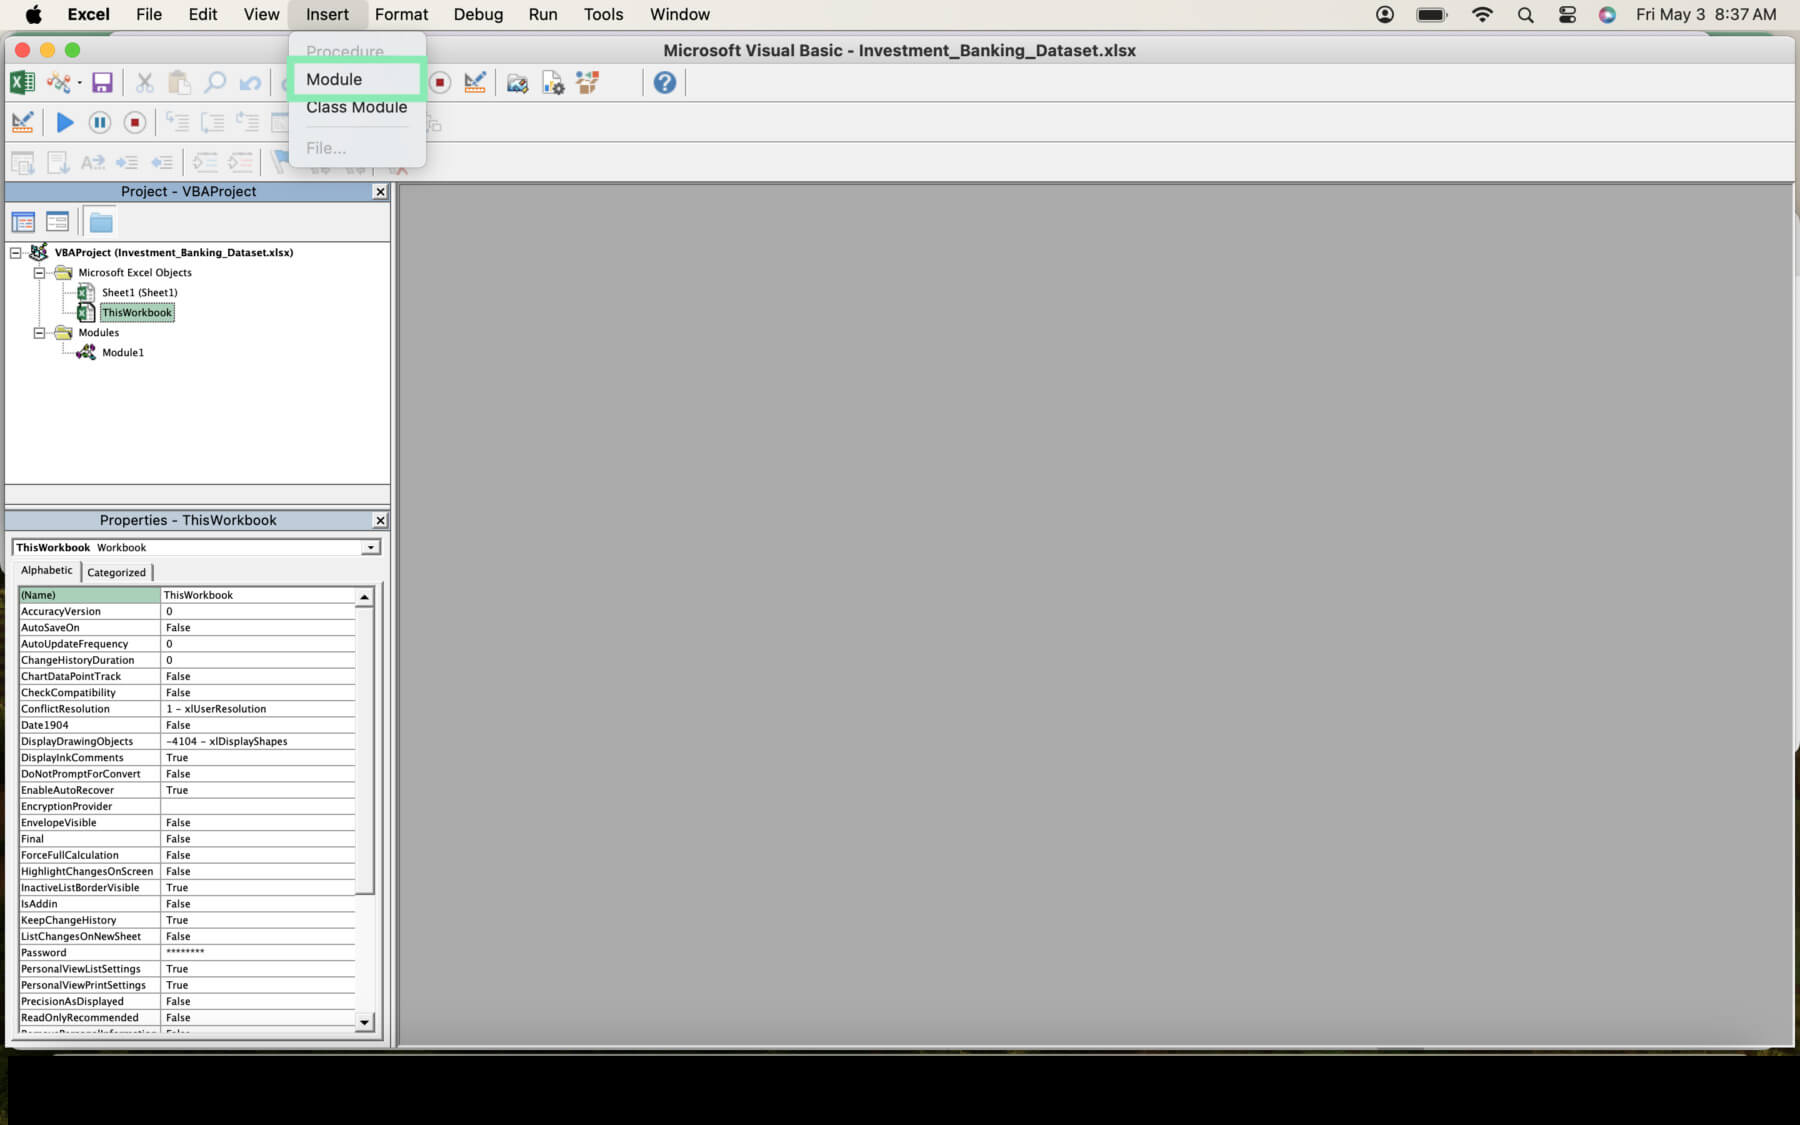Click the Break pause icon
1800x1125 pixels.
(100, 122)
